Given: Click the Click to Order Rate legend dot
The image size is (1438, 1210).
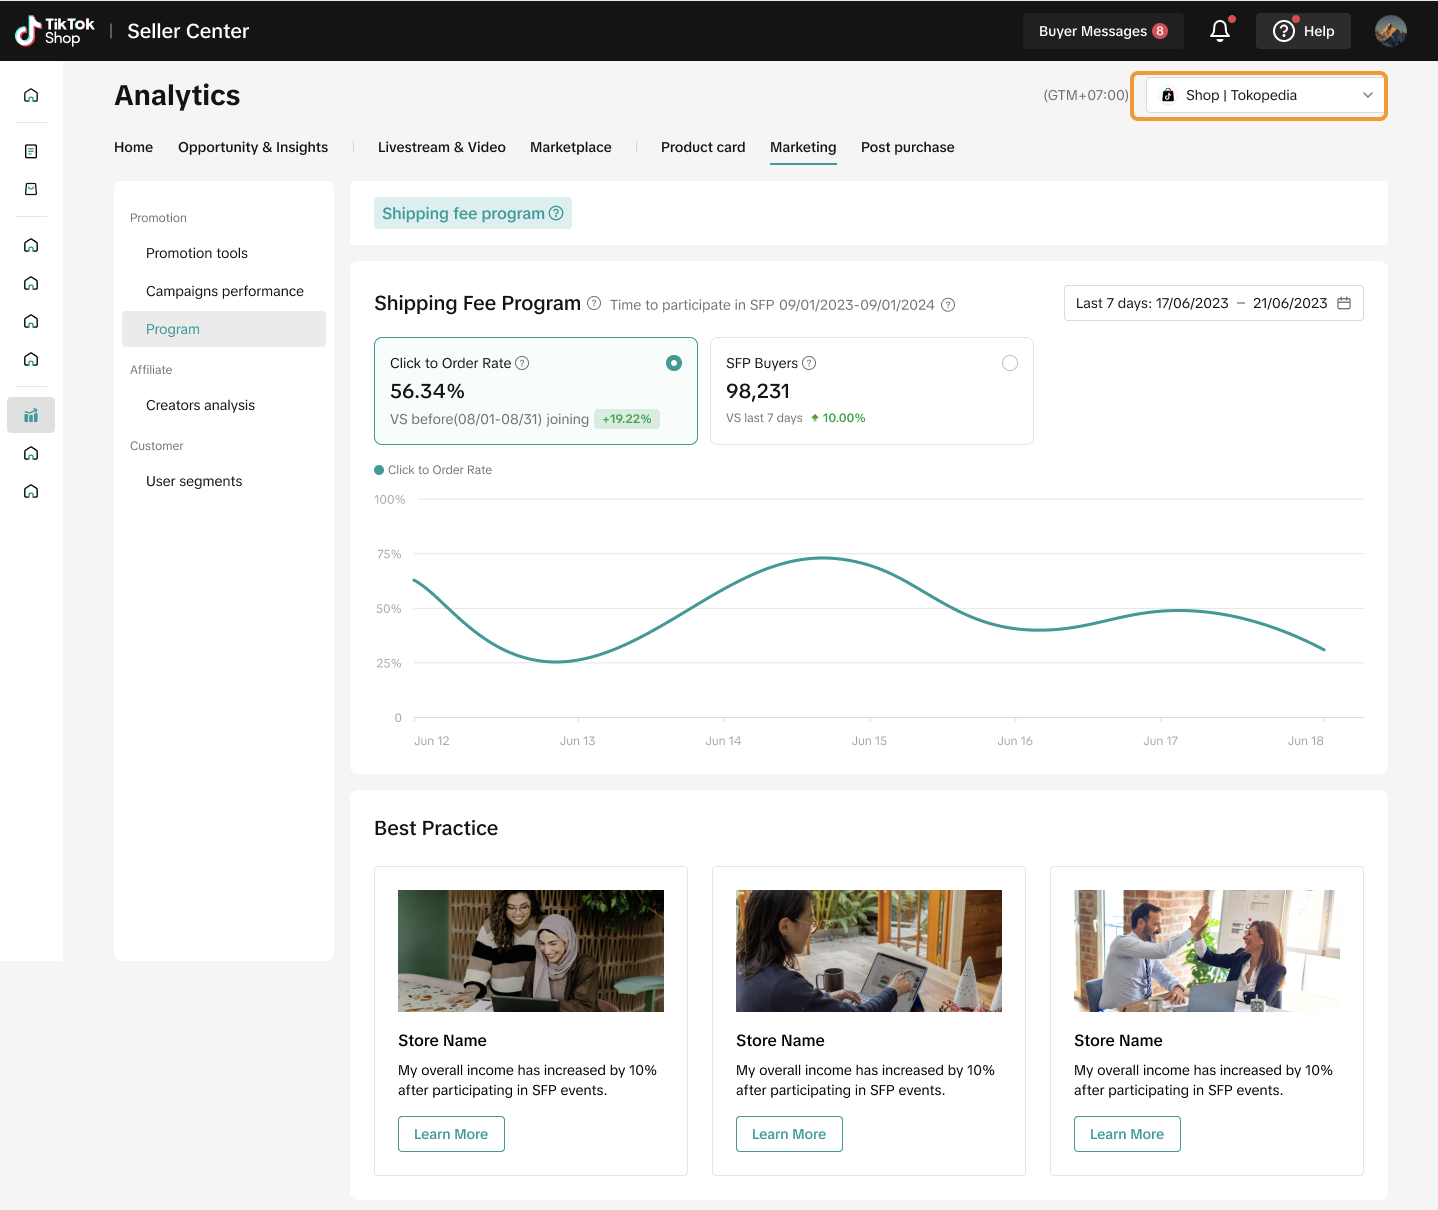Looking at the screenshot, I should click(379, 470).
